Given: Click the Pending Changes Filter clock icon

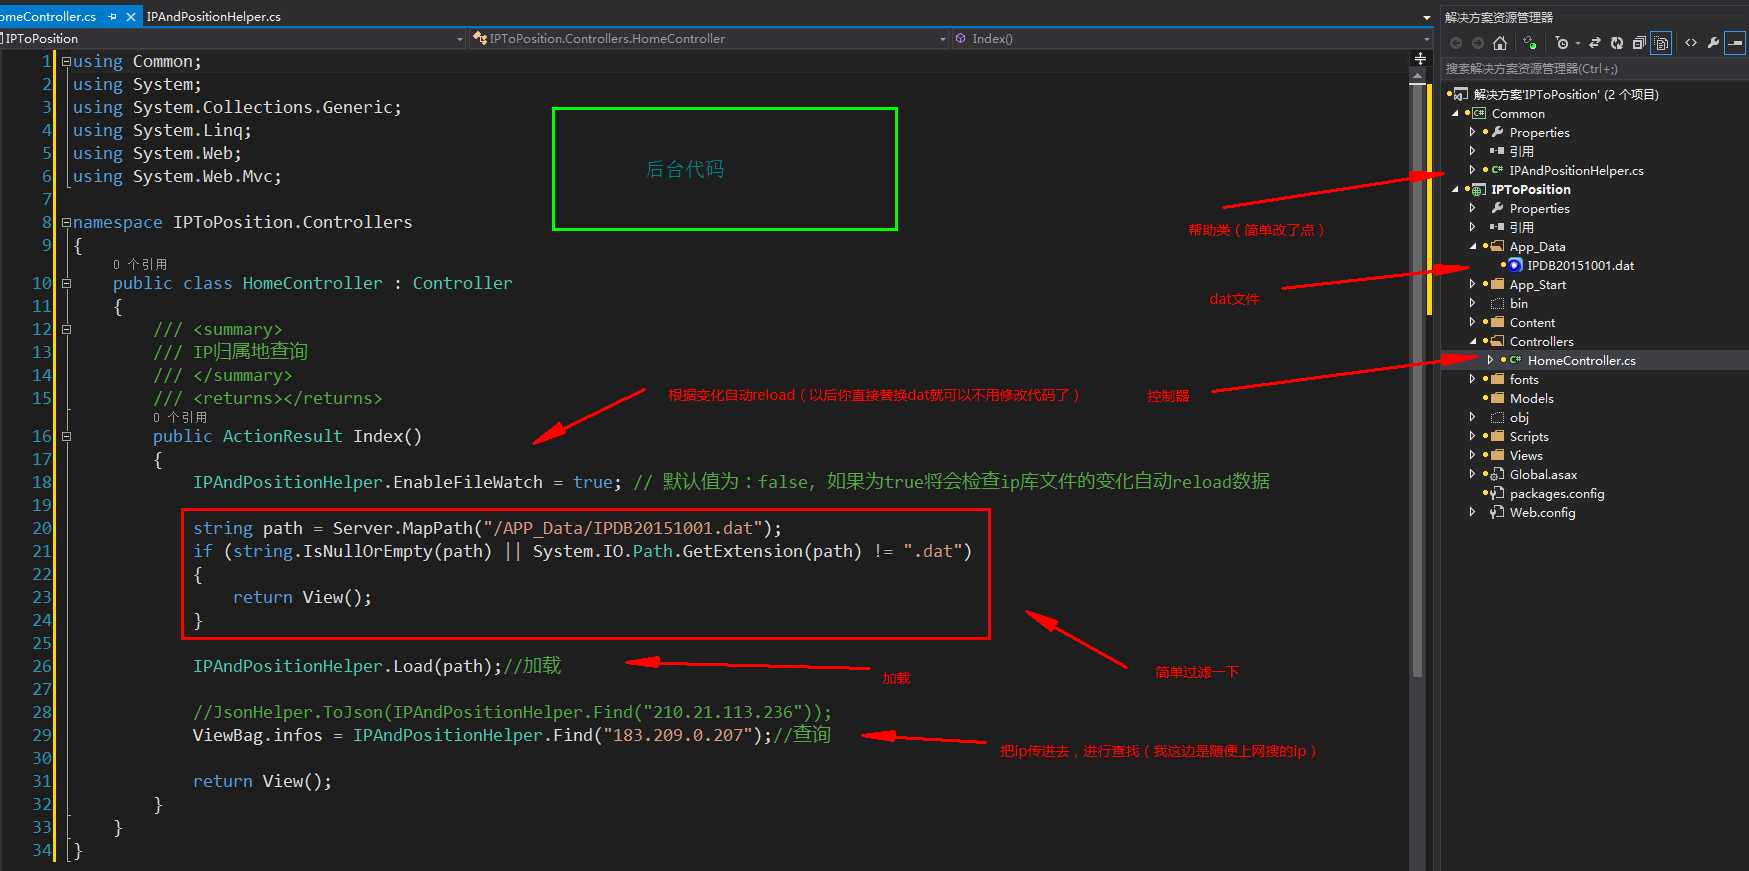Looking at the screenshot, I should tap(1562, 43).
